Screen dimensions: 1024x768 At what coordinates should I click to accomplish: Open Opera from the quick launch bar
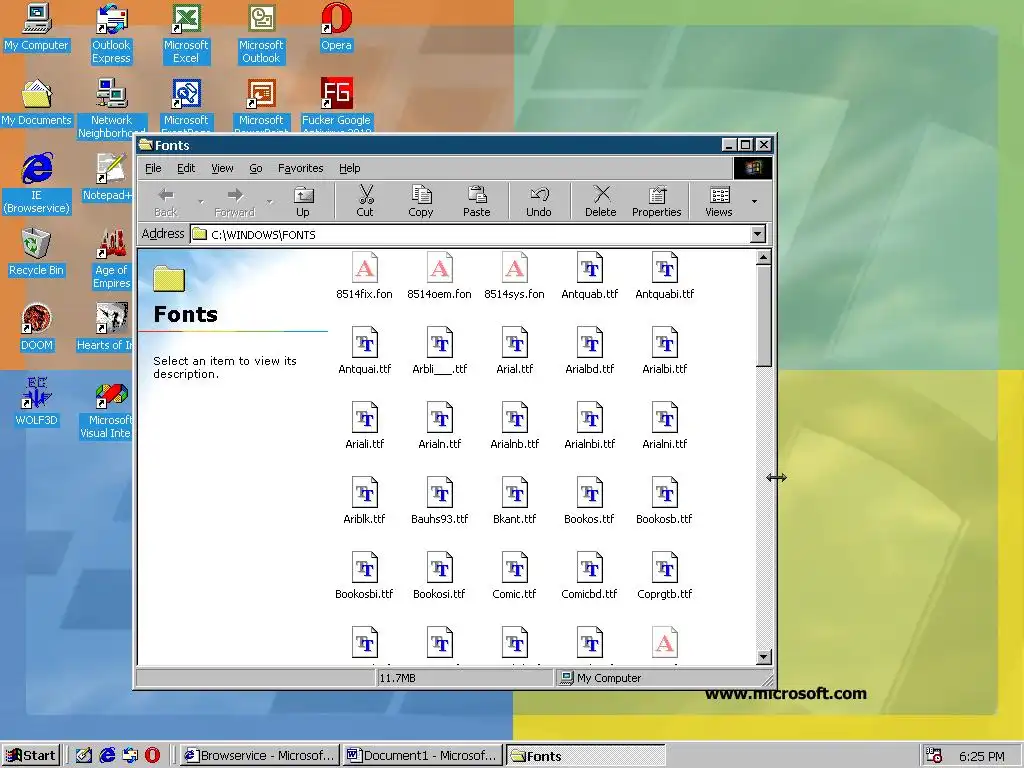(152, 755)
